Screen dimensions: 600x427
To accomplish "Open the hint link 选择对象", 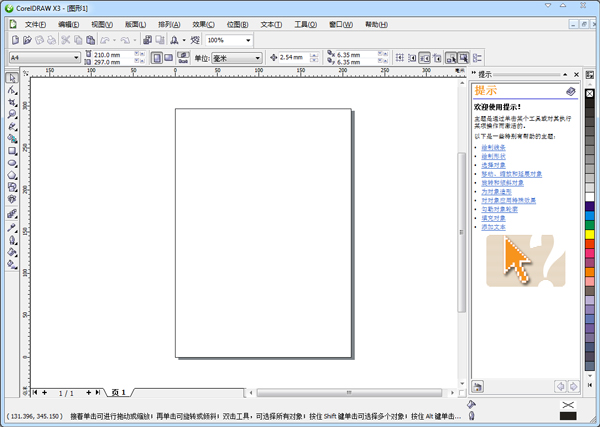I will point(493,165).
